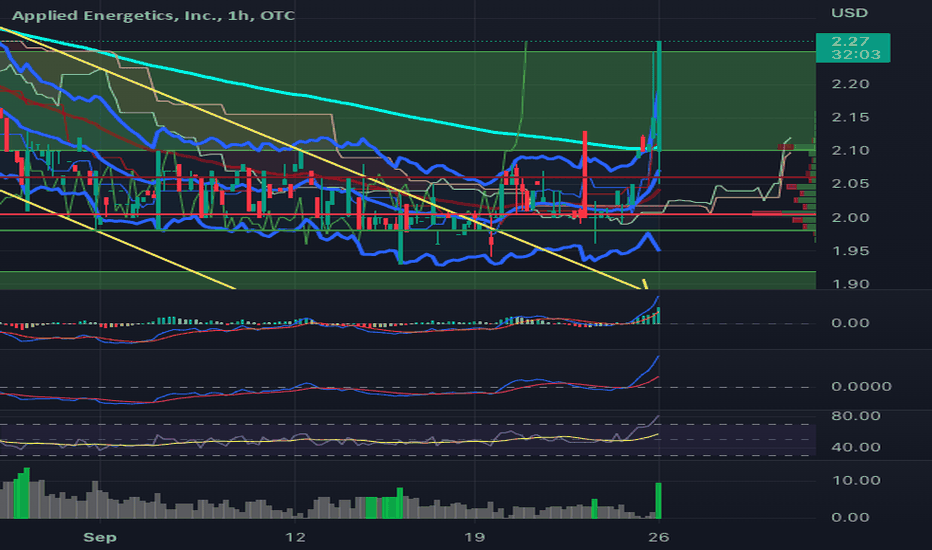Click the Sep date label on time axis
The image size is (932, 550).
click(100, 538)
